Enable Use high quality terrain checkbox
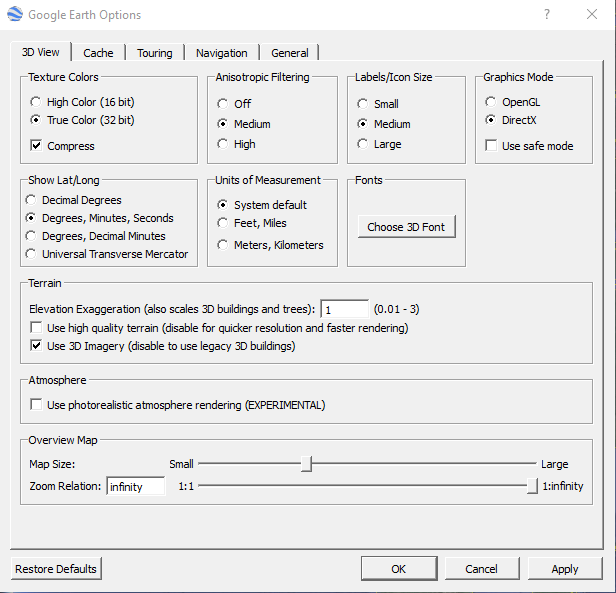616x593 pixels. point(36,328)
